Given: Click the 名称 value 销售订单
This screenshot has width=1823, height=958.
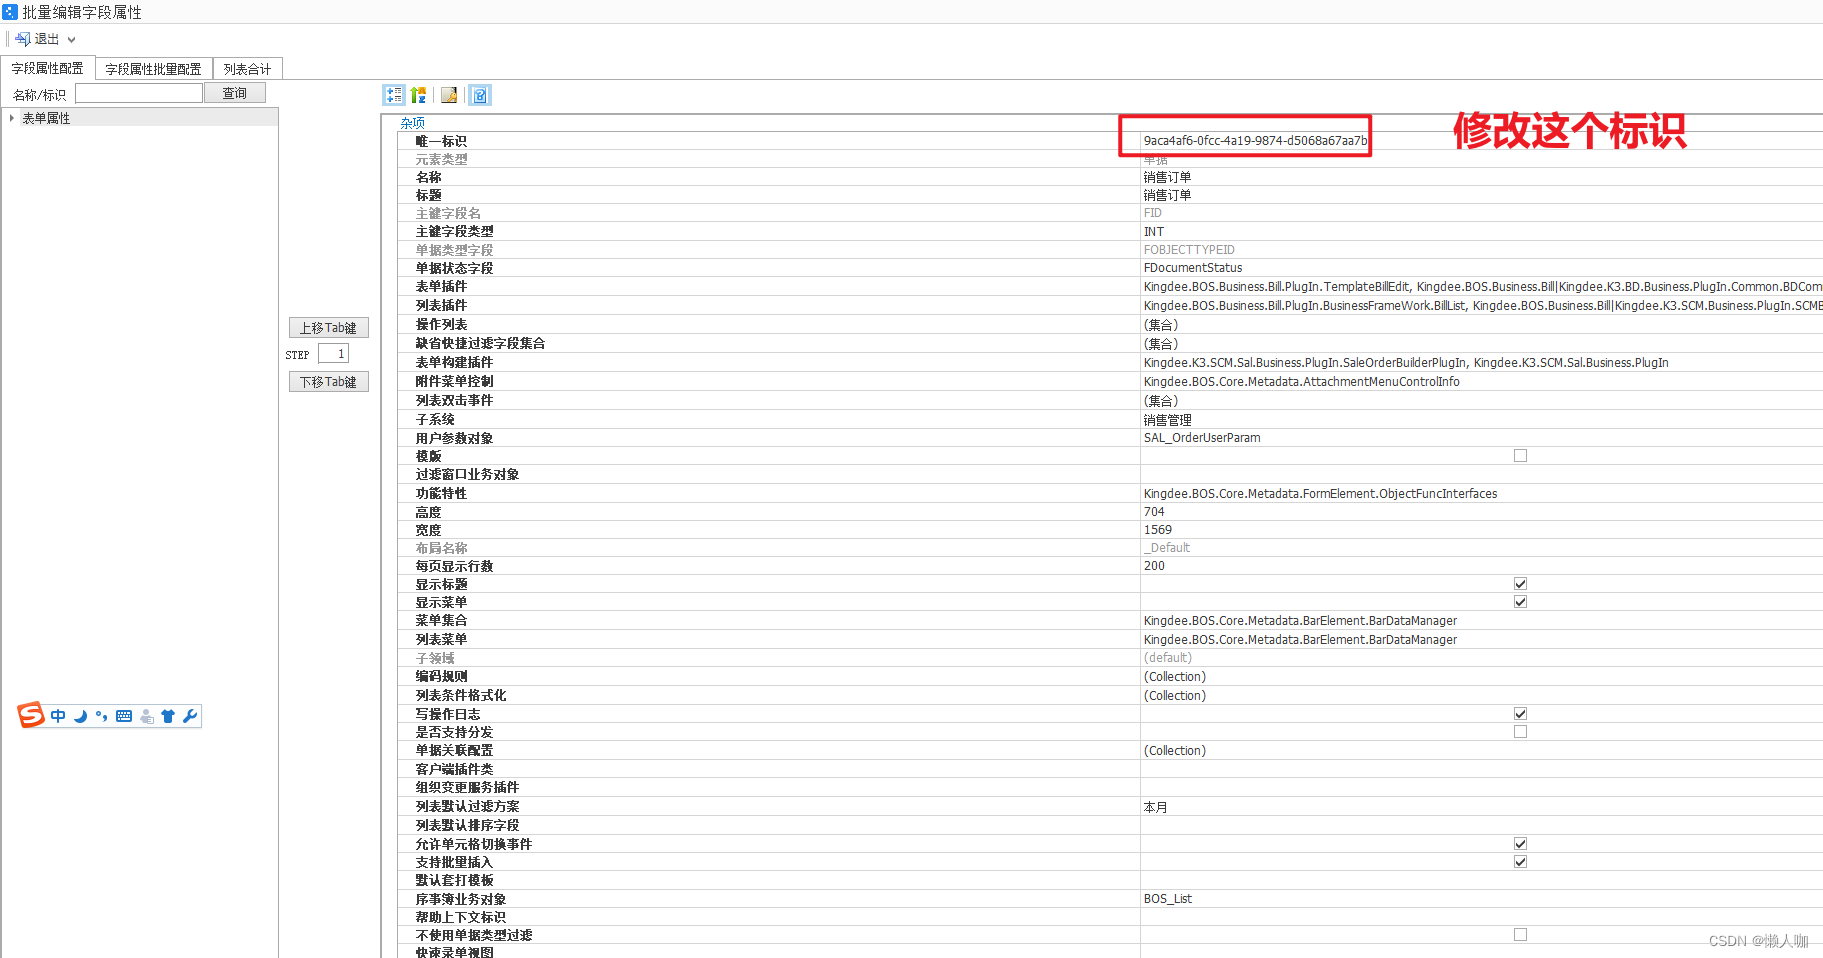Looking at the screenshot, I should coord(1167,178).
